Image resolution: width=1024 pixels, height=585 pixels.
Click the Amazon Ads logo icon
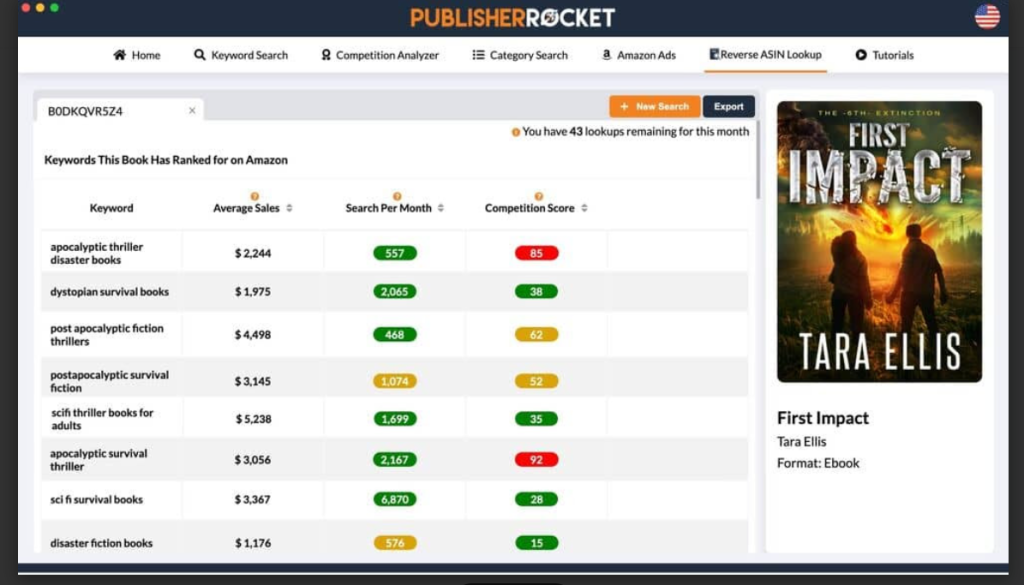606,55
